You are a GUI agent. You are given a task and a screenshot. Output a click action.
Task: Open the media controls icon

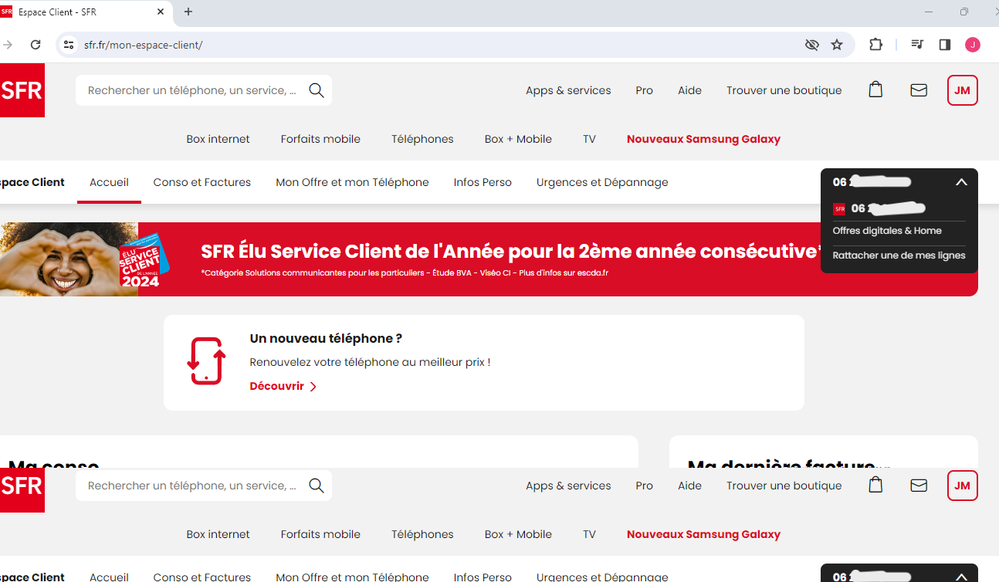917,45
